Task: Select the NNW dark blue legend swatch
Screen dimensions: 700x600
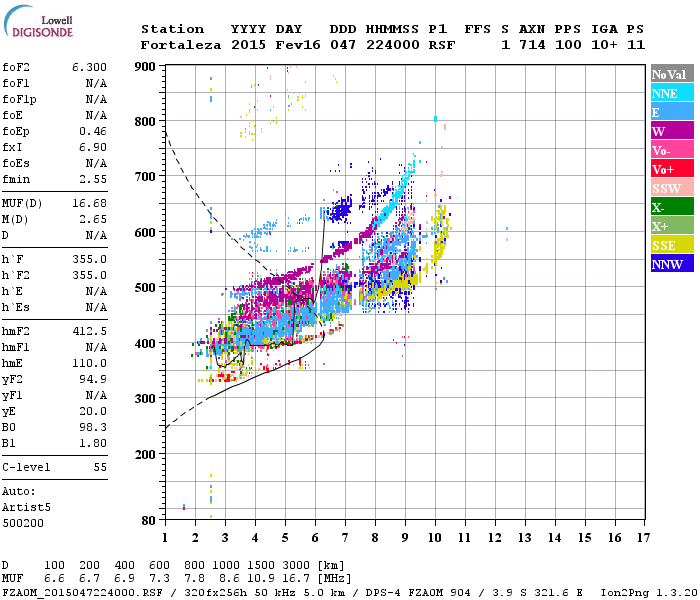Action: (x=672, y=264)
